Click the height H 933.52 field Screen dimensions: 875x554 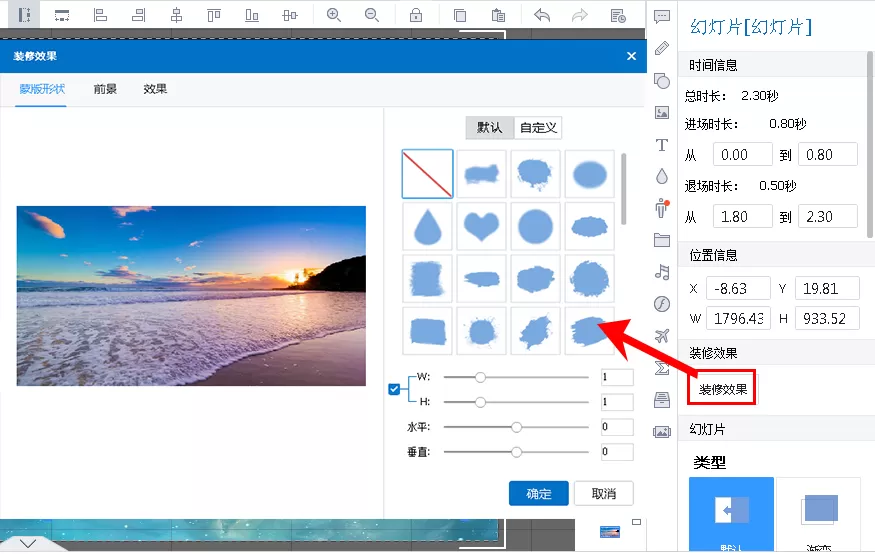point(827,319)
